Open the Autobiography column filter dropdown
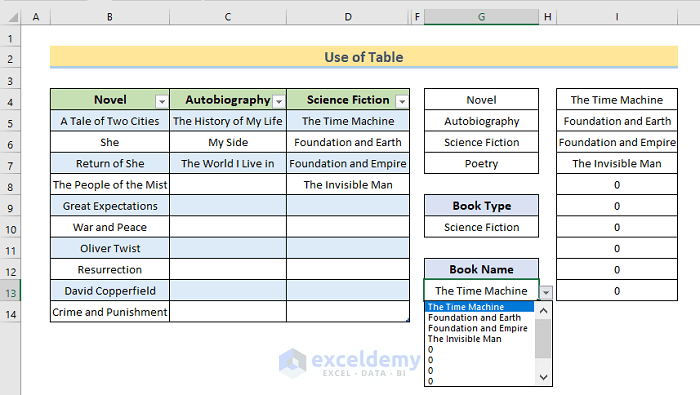 279,102
